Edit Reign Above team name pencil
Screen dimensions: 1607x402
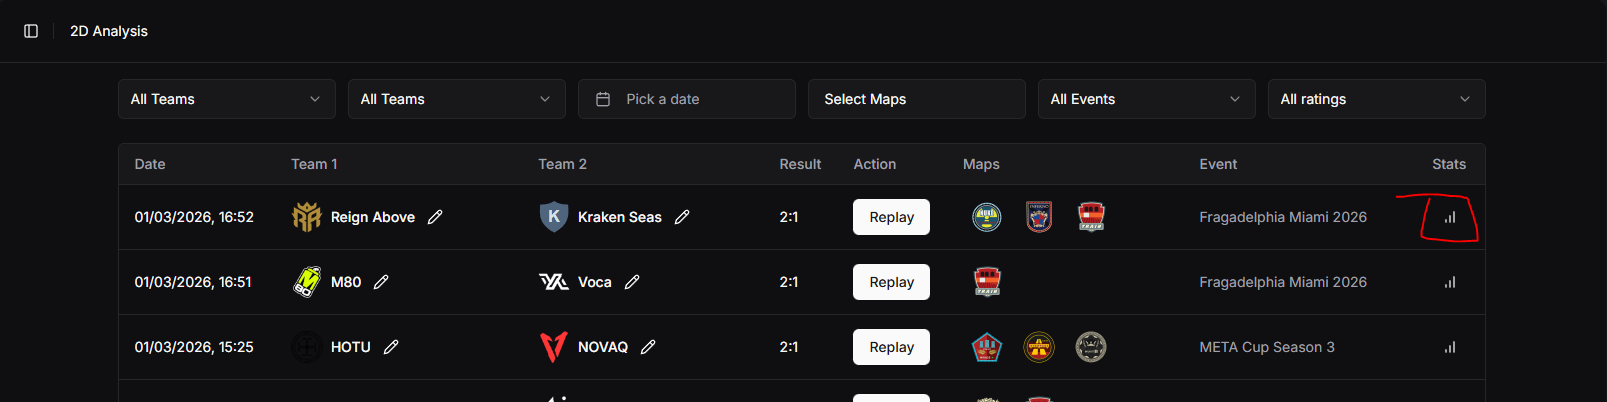(435, 217)
